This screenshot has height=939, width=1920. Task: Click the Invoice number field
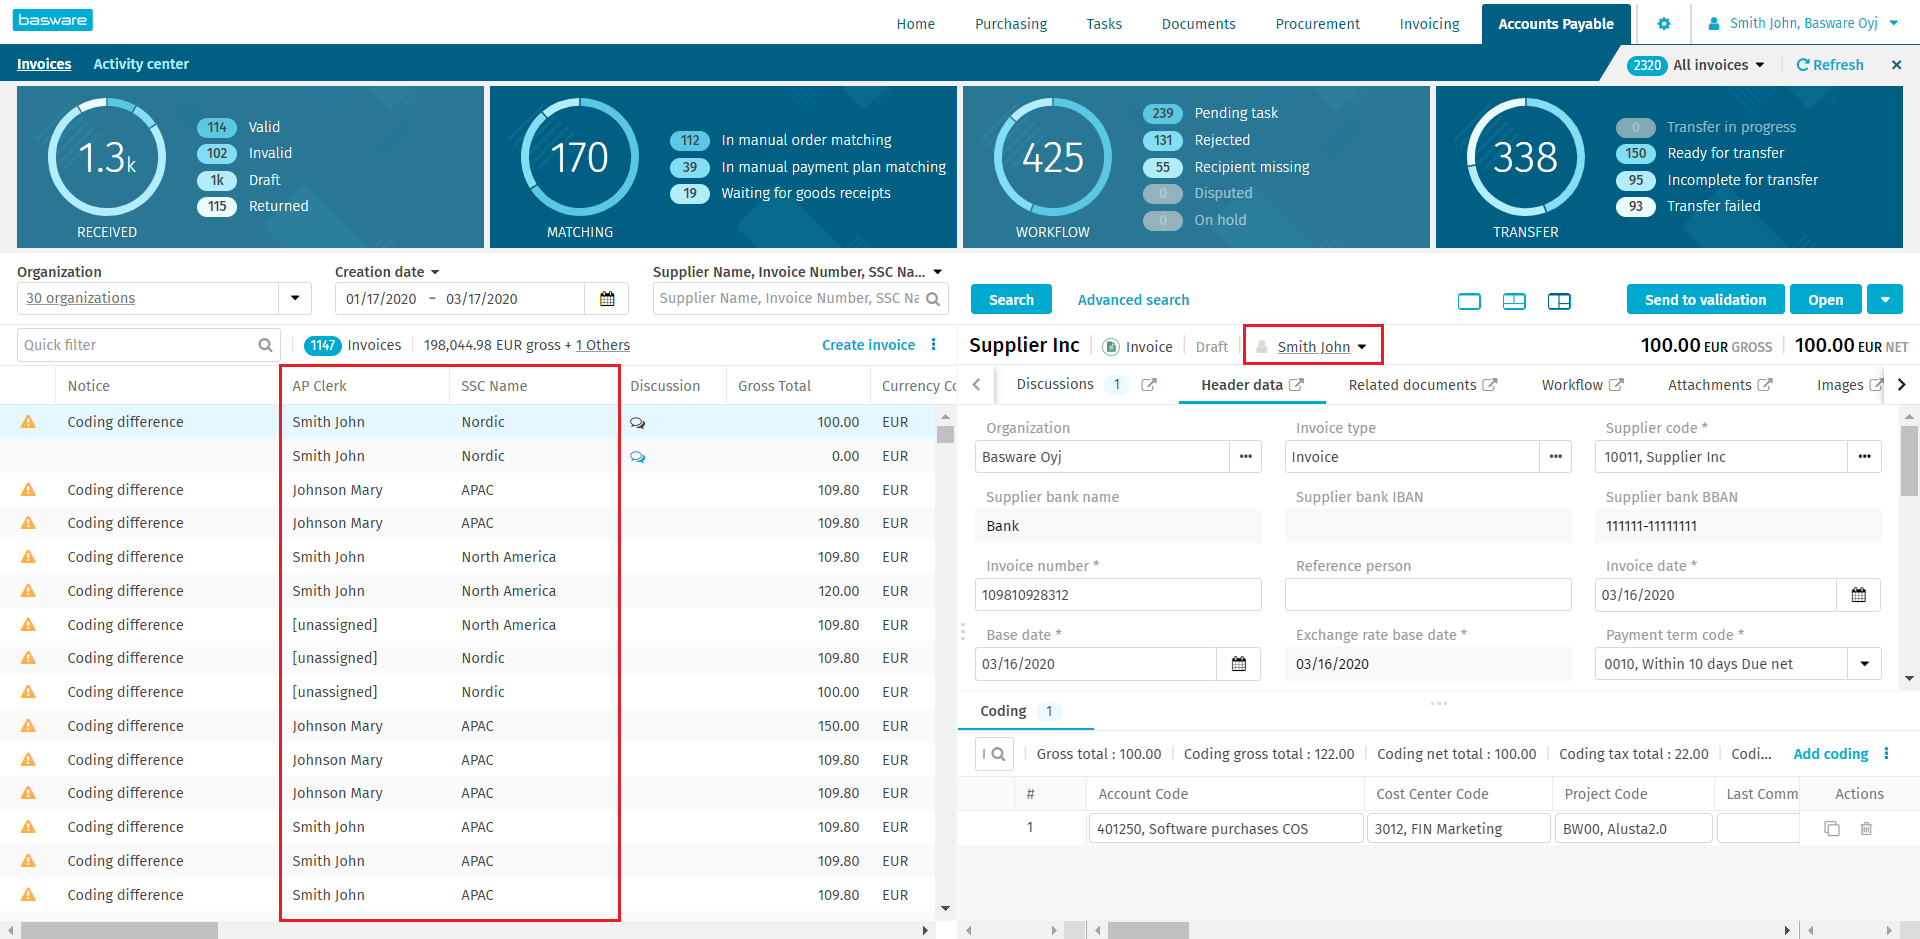[x=1118, y=595]
